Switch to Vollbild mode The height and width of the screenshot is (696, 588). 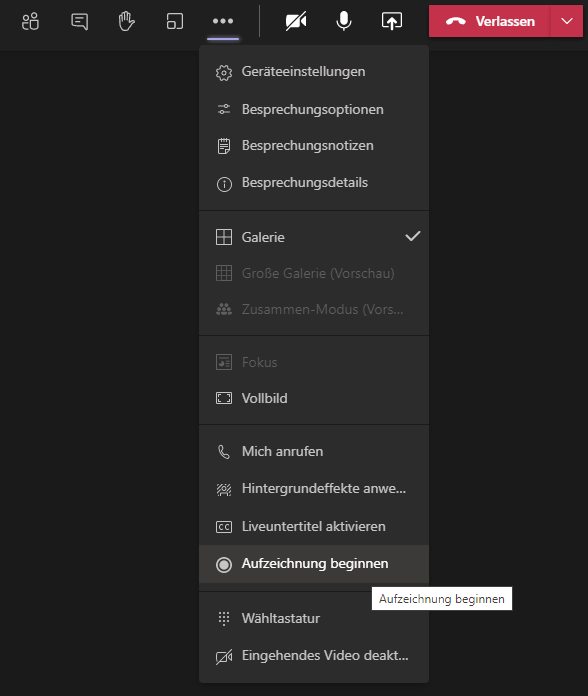coord(314,398)
